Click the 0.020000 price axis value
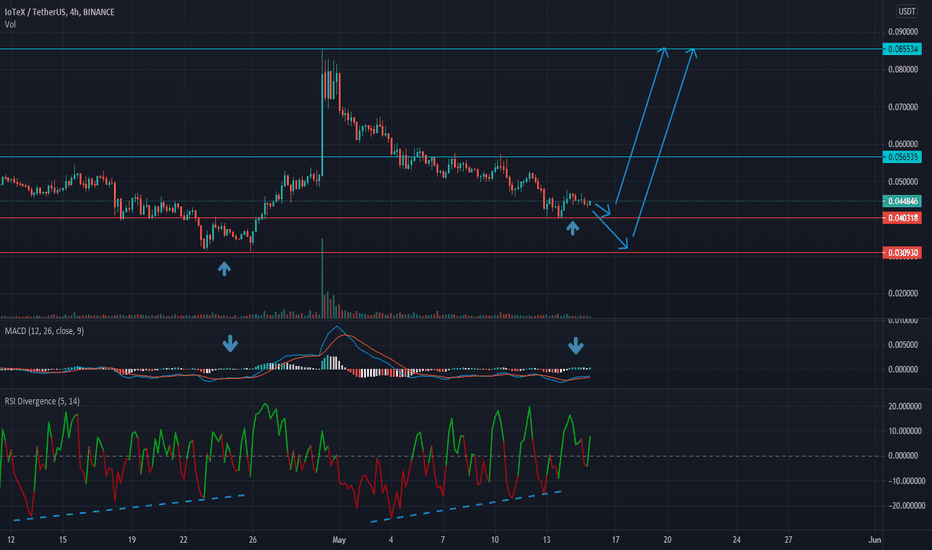Screen dimensions: 932x550 [903, 293]
